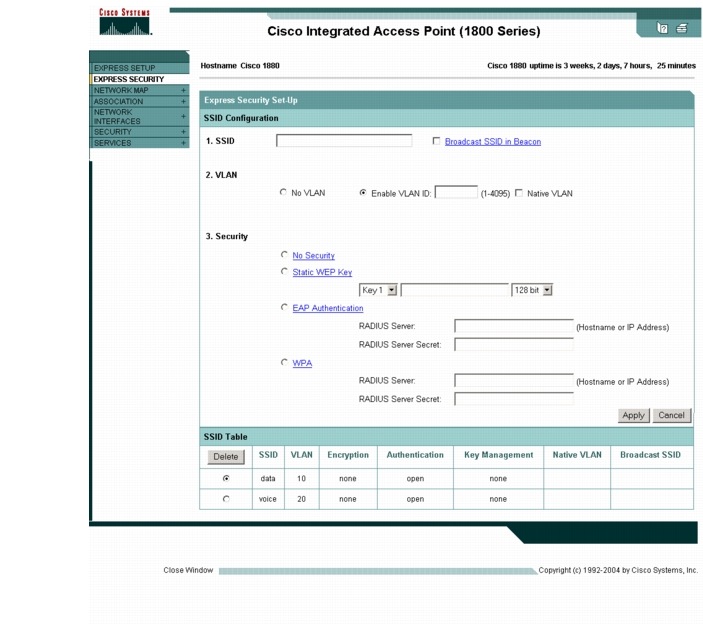Focus the WPA RADIUS Server Secret field
Image resolution: width=703 pixels, height=633 pixels.
click(513, 399)
